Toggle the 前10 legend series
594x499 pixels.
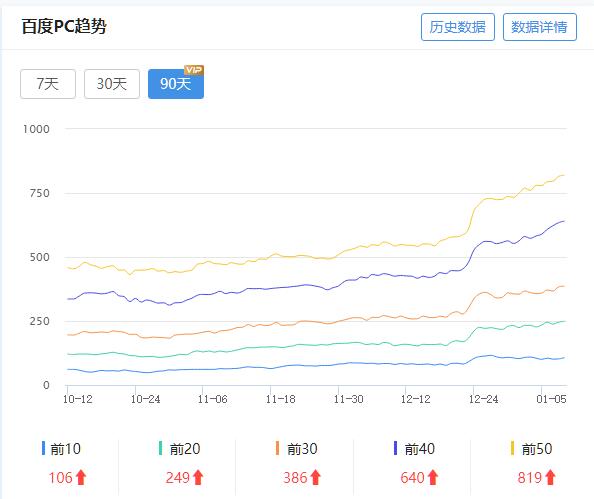(x=61, y=449)
